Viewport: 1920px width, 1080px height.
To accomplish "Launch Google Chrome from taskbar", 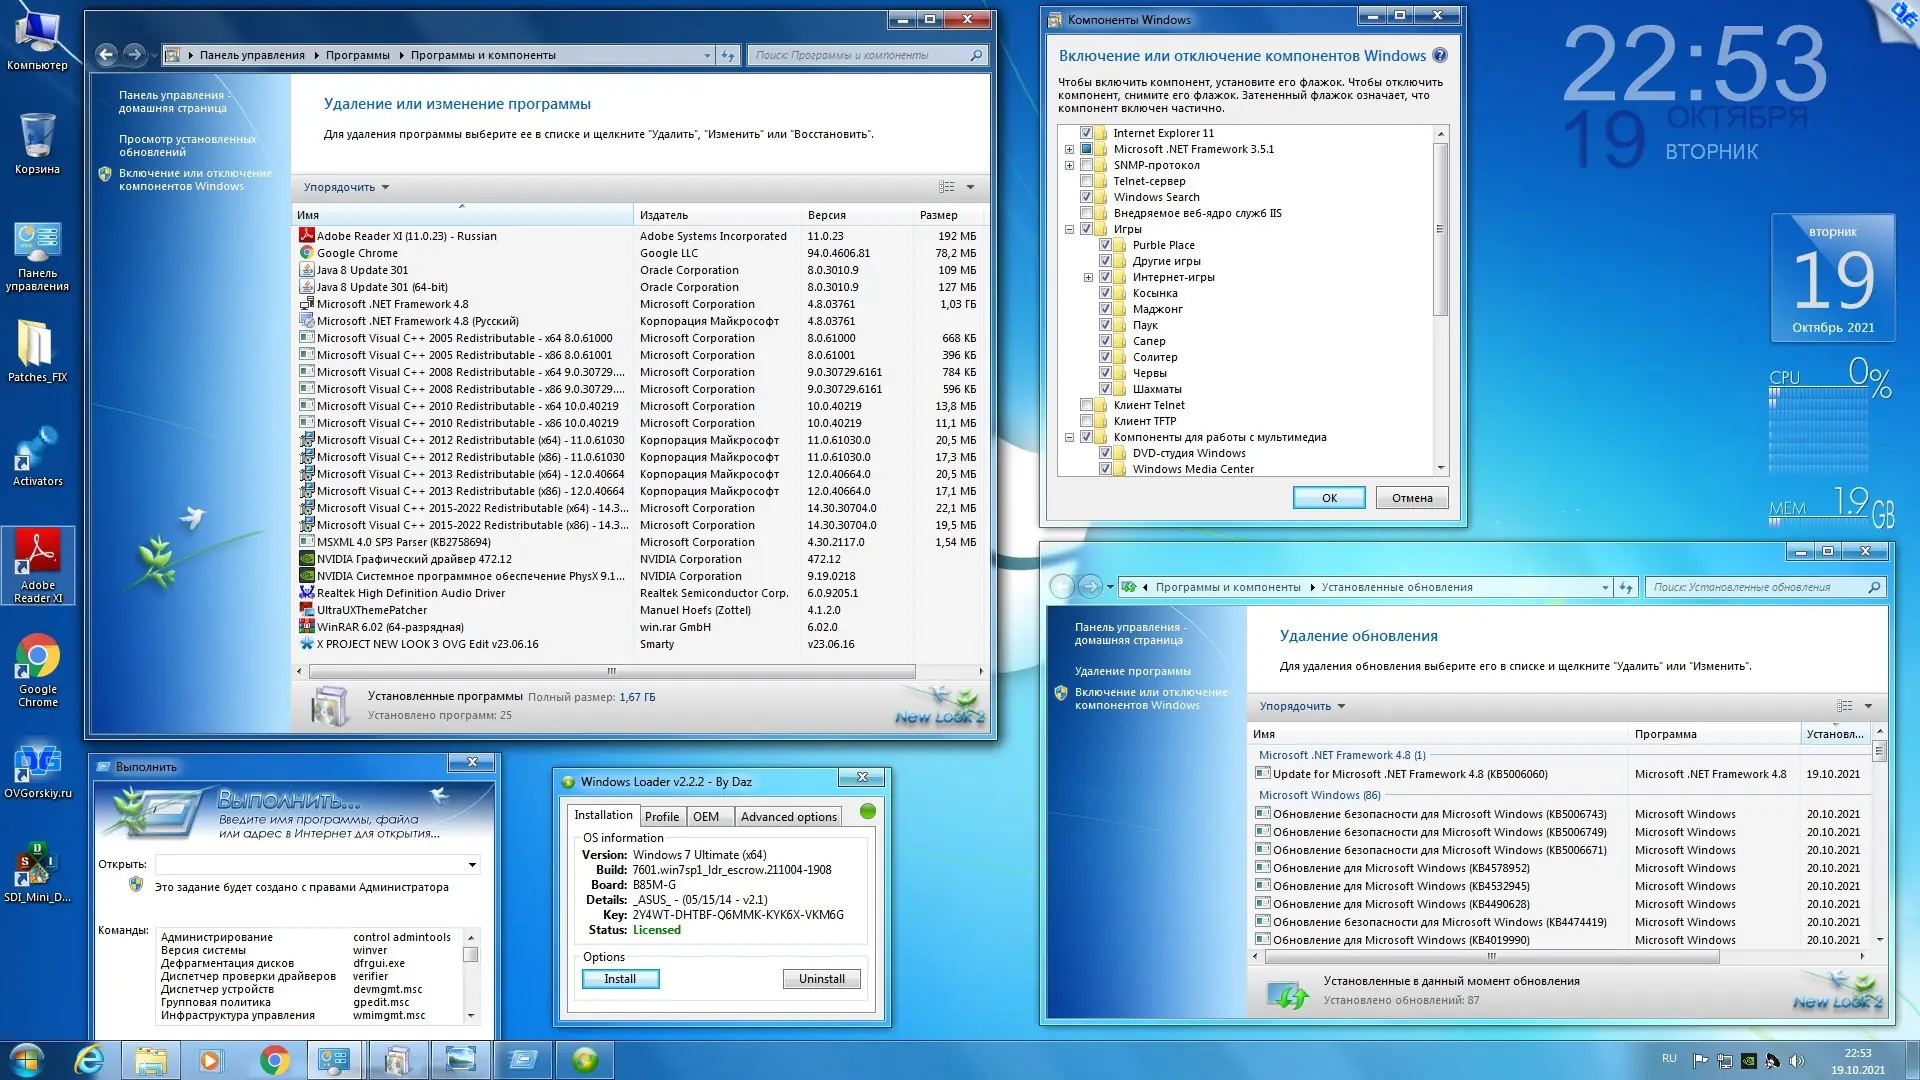I will 274,1060.
